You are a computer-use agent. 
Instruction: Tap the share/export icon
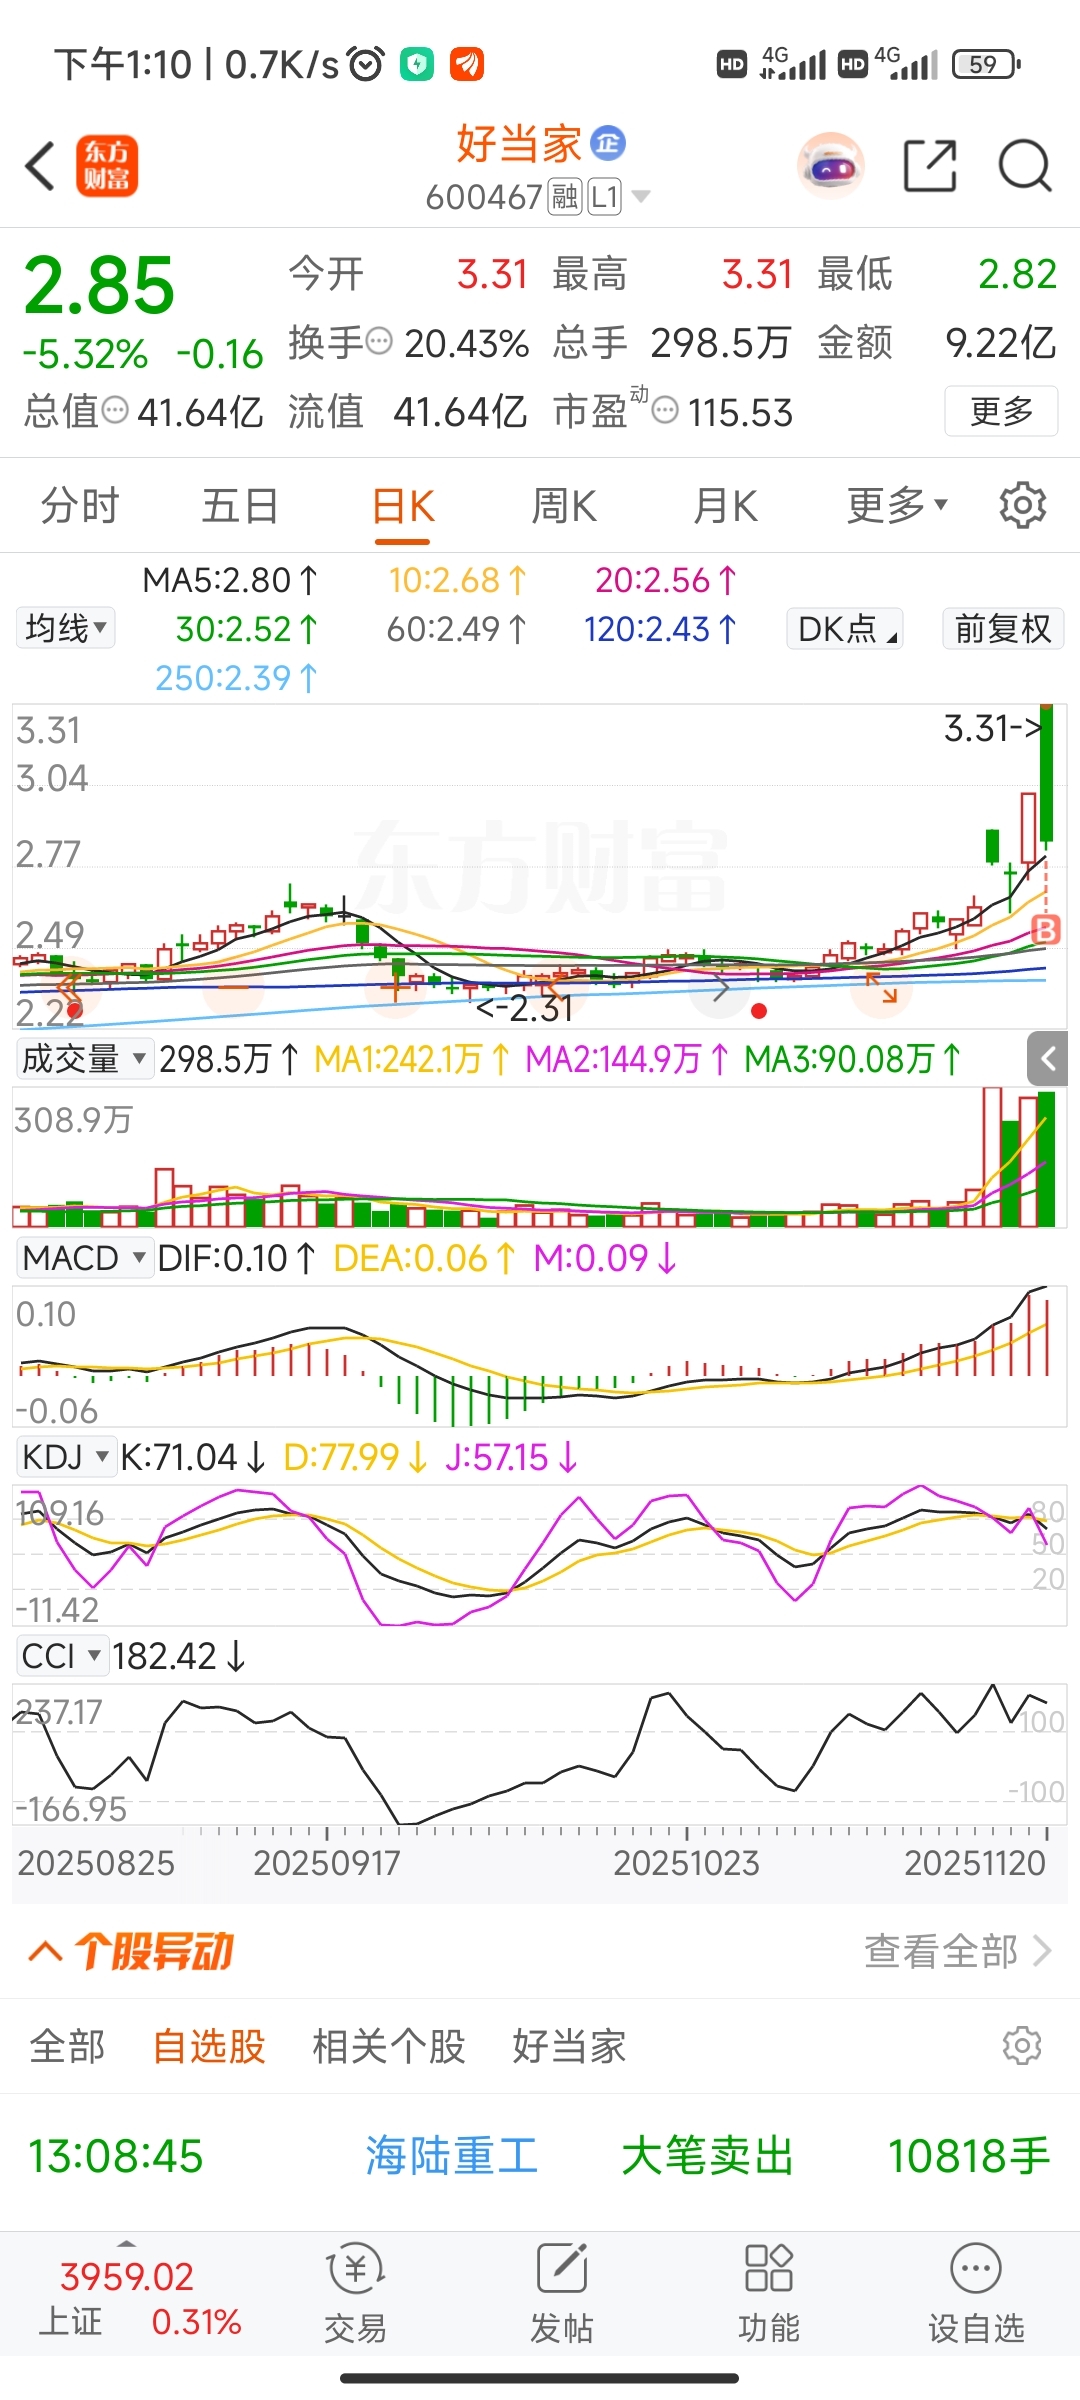coord(930,166)
